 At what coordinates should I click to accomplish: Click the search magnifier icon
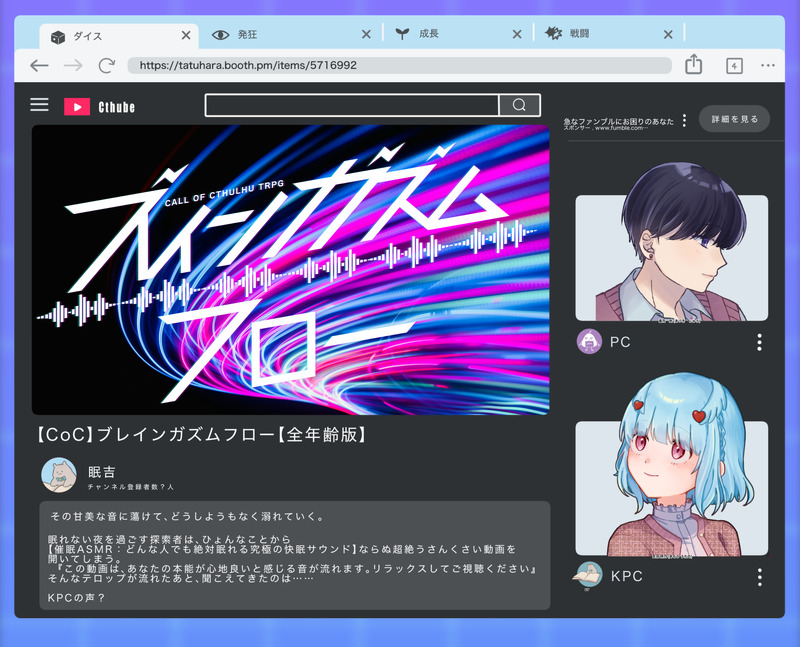519,105
